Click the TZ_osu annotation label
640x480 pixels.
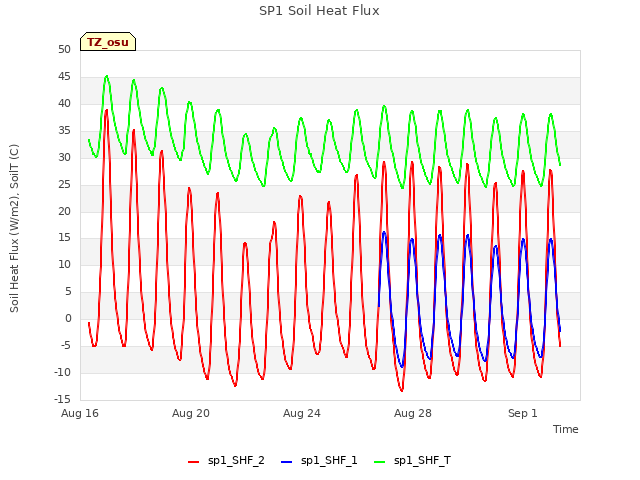pyautogui.click(x=108, y=42)
